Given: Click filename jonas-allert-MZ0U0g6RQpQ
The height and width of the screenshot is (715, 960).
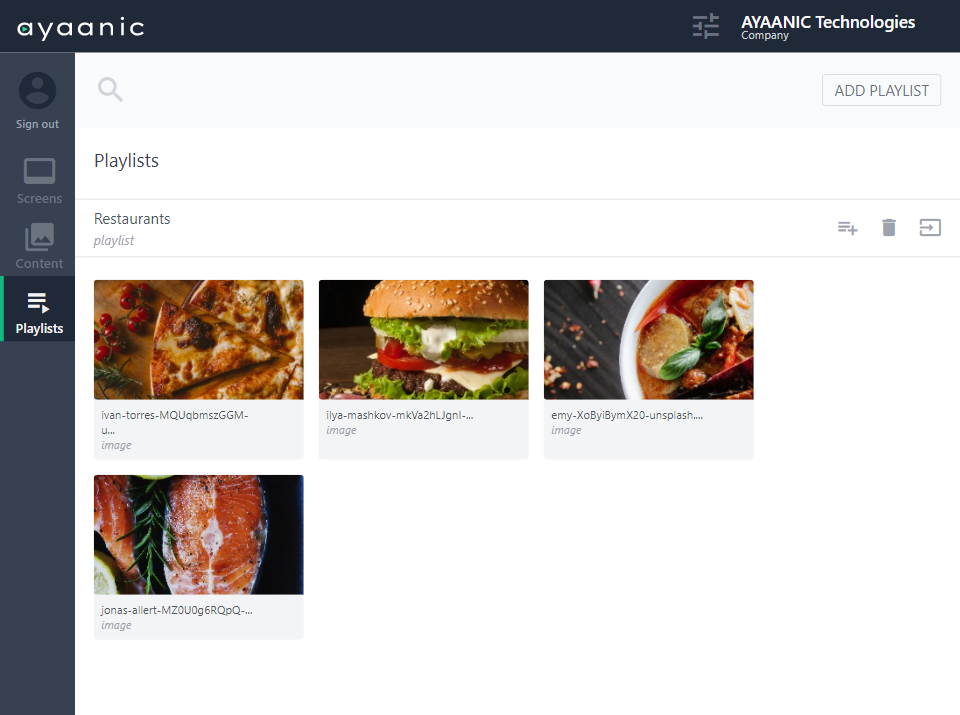Looking at the screenshot, I should 177,610.
